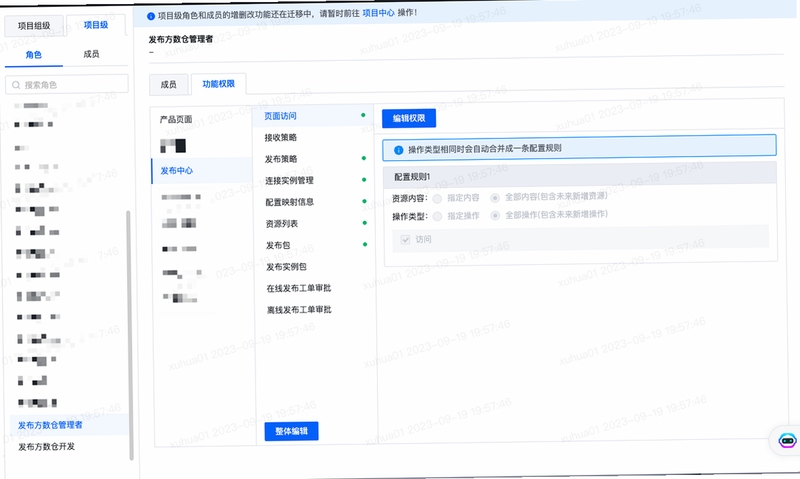Focus the 搜索角色 search field
This screenshot has height=479, width=800.
click(67, 85)
